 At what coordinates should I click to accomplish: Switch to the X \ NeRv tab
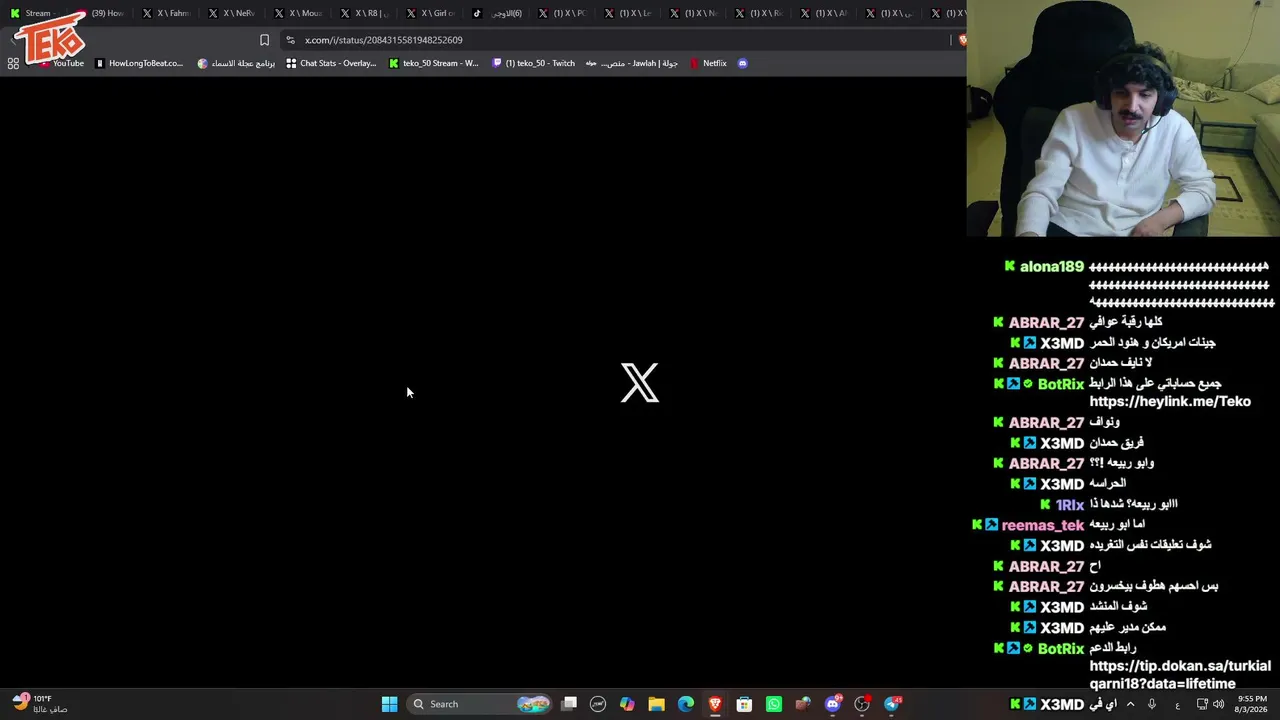coord(231,13)
